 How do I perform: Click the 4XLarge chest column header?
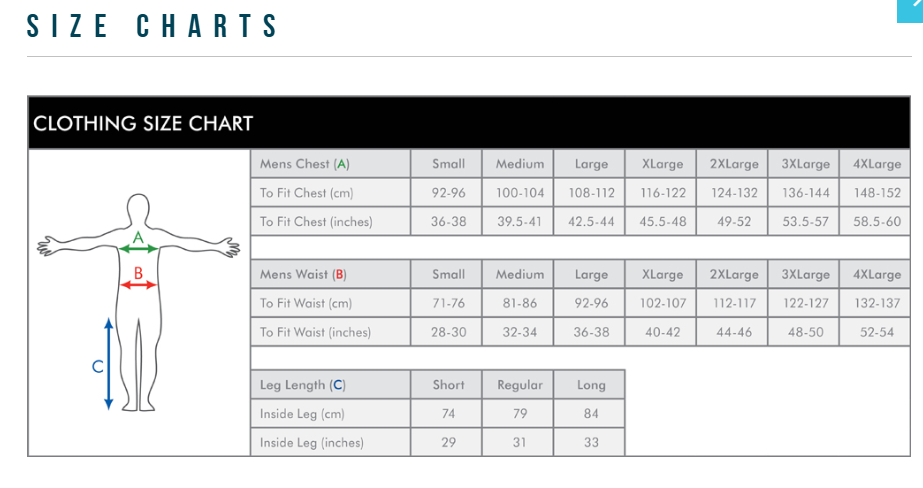click(877, 164)
